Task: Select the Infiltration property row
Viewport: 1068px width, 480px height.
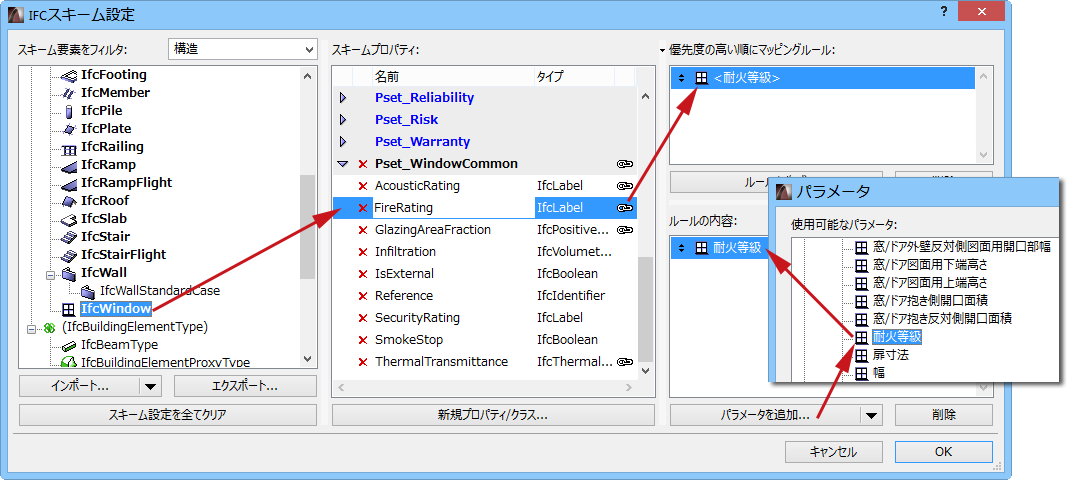Action: (484, 252)
